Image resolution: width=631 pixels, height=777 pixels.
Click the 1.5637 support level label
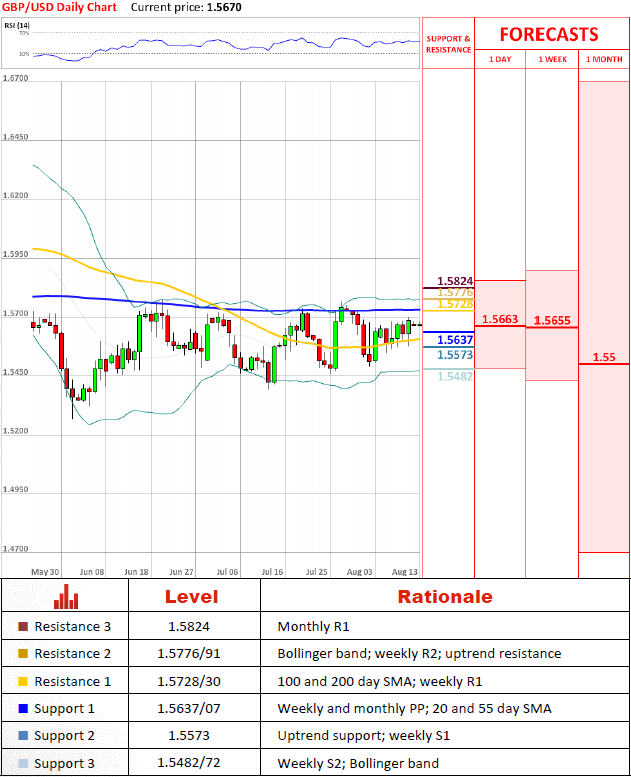pyautogui.click(x=455, y=340)
